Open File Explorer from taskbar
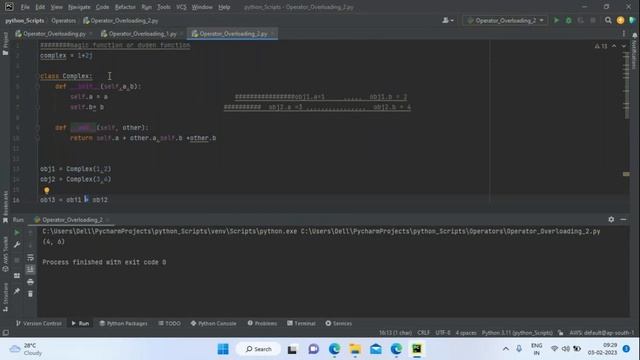Image resolution: width=640 pixels, height=360 pixels. (x=355, y=349)
